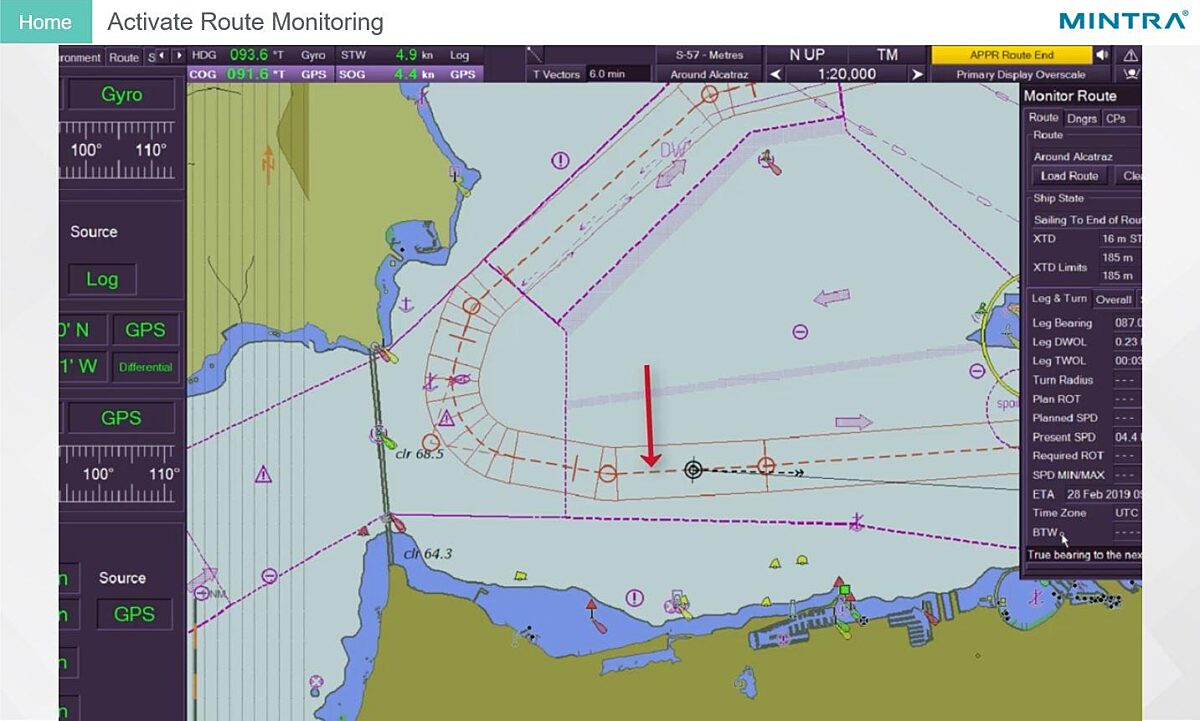
Task: Open the alerts warning triangle icon
Action: point(1130,55)
